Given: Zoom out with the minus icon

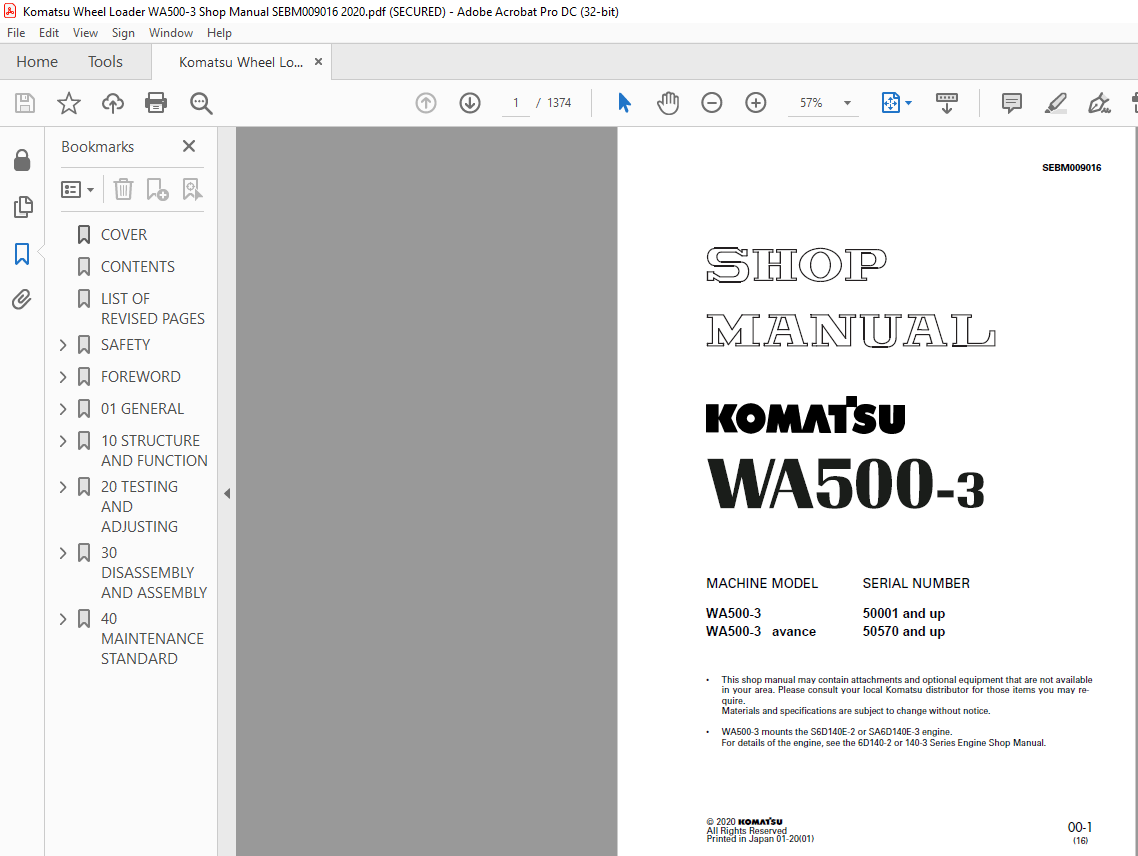Looking at the screenshot, I should pos(711,103).
